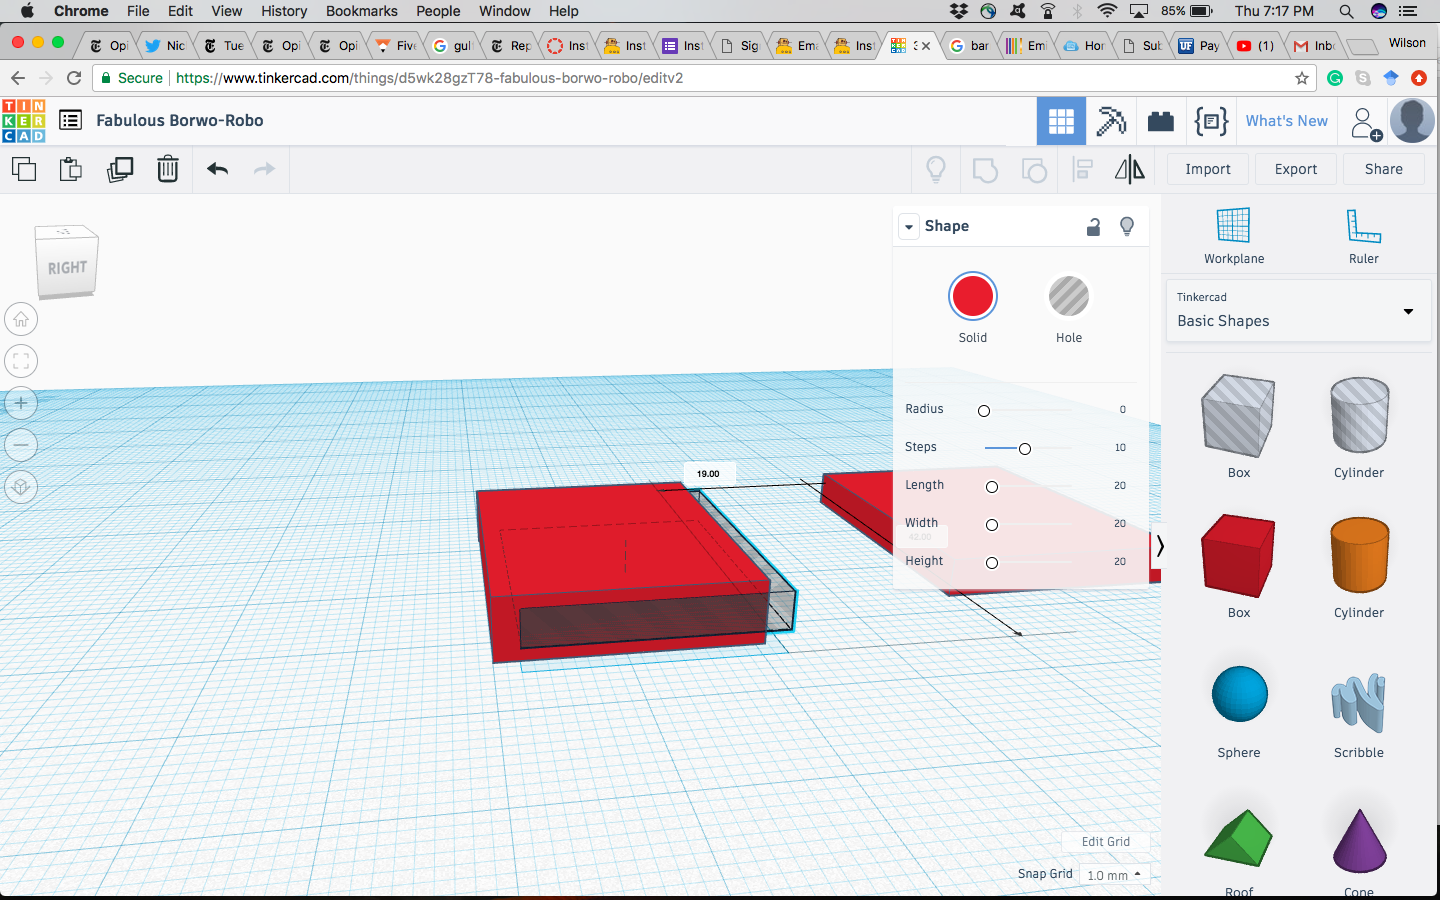
Task: Click the Group shapes icon
Action: 985,169
